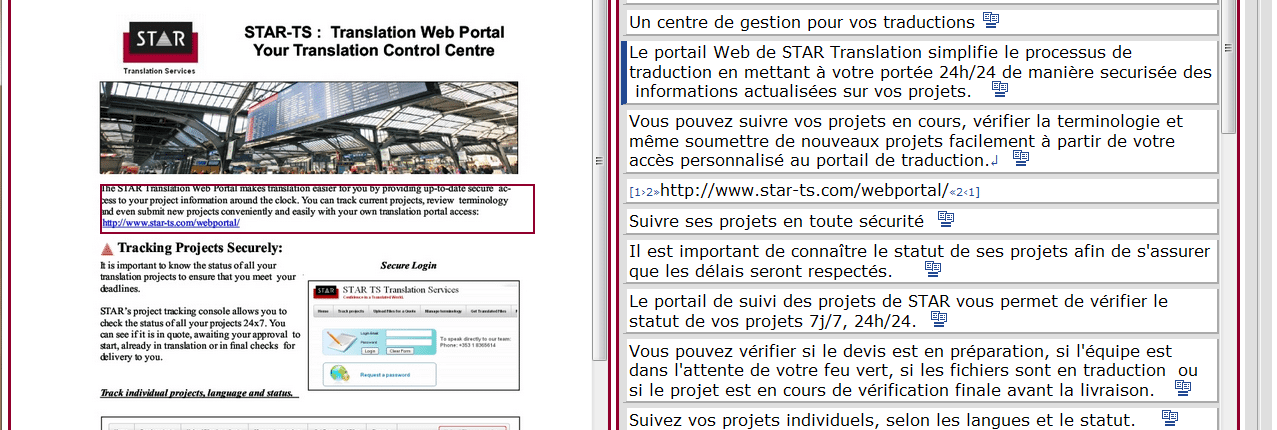Select segment starting 'Le portail Web de STAR Translation'
This screenshot has height=430, width=1277.
pos(920,72)
